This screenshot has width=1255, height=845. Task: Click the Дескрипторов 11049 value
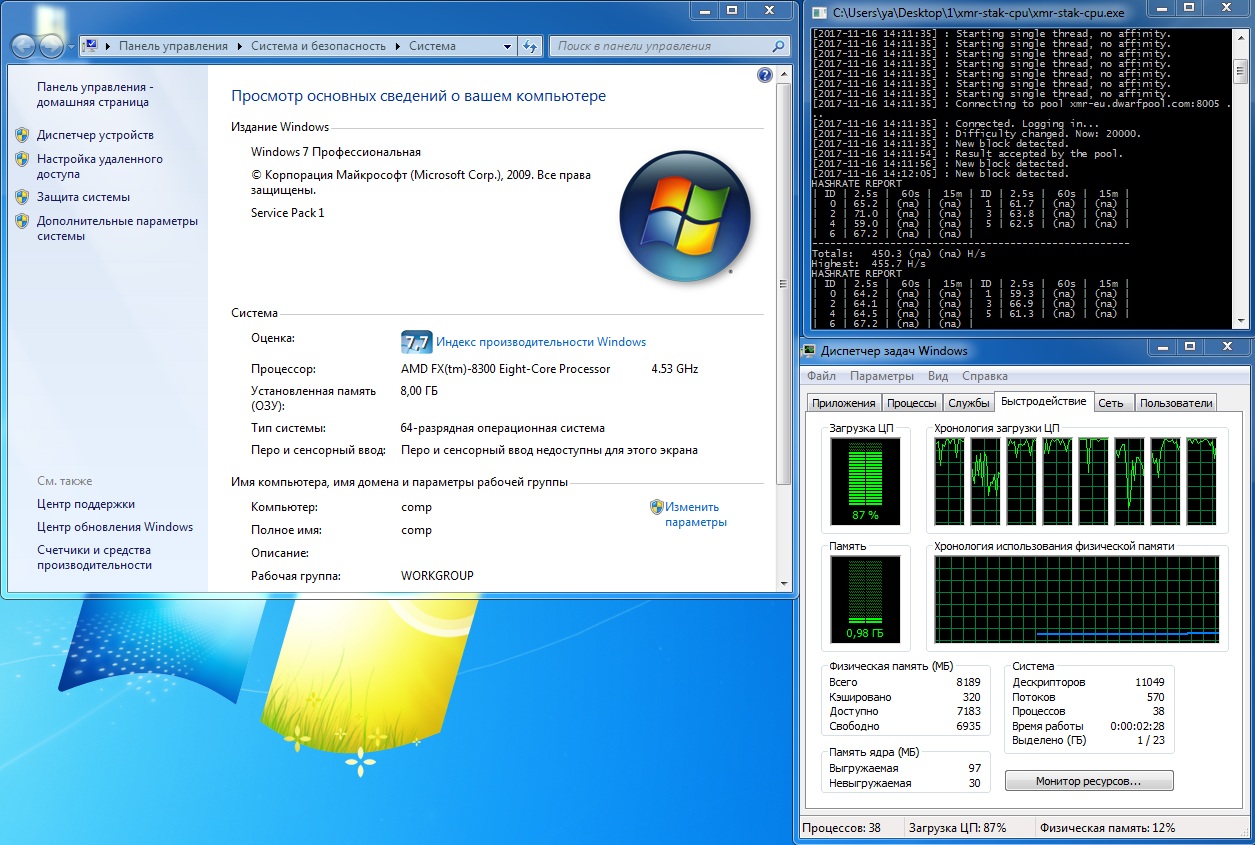(x=1150, y=682)
